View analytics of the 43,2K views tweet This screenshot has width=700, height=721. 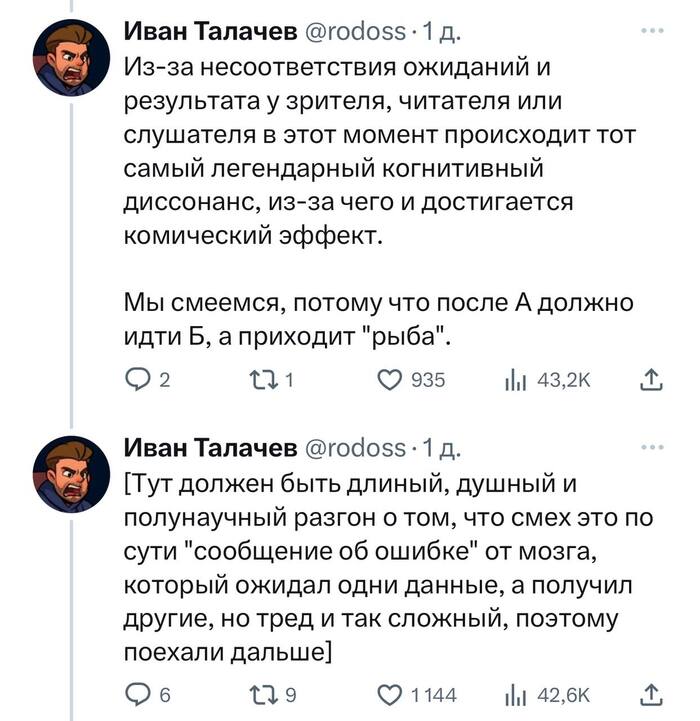pos(518,381)
